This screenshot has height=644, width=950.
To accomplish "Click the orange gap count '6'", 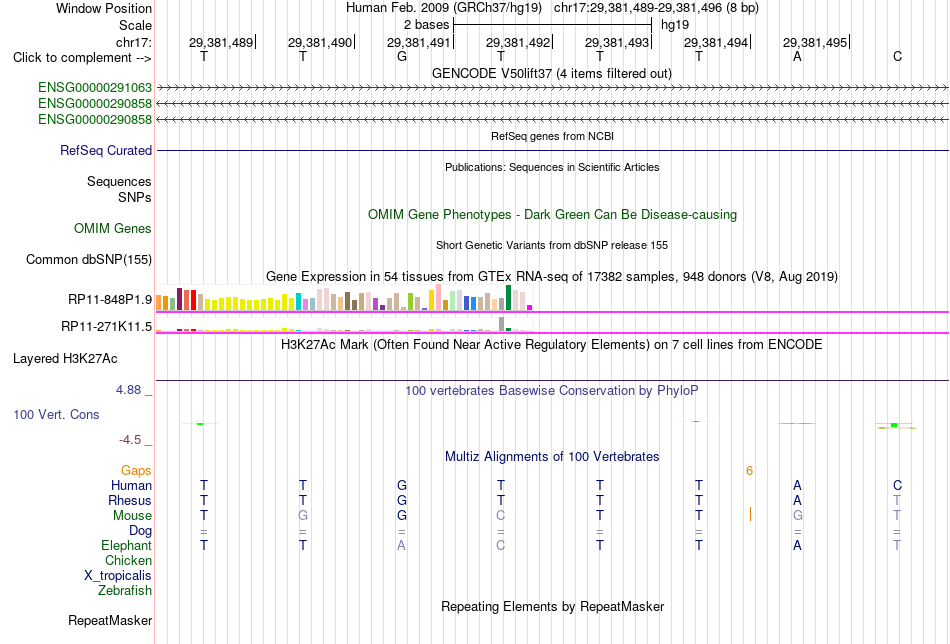I will [x=749, y=471].
